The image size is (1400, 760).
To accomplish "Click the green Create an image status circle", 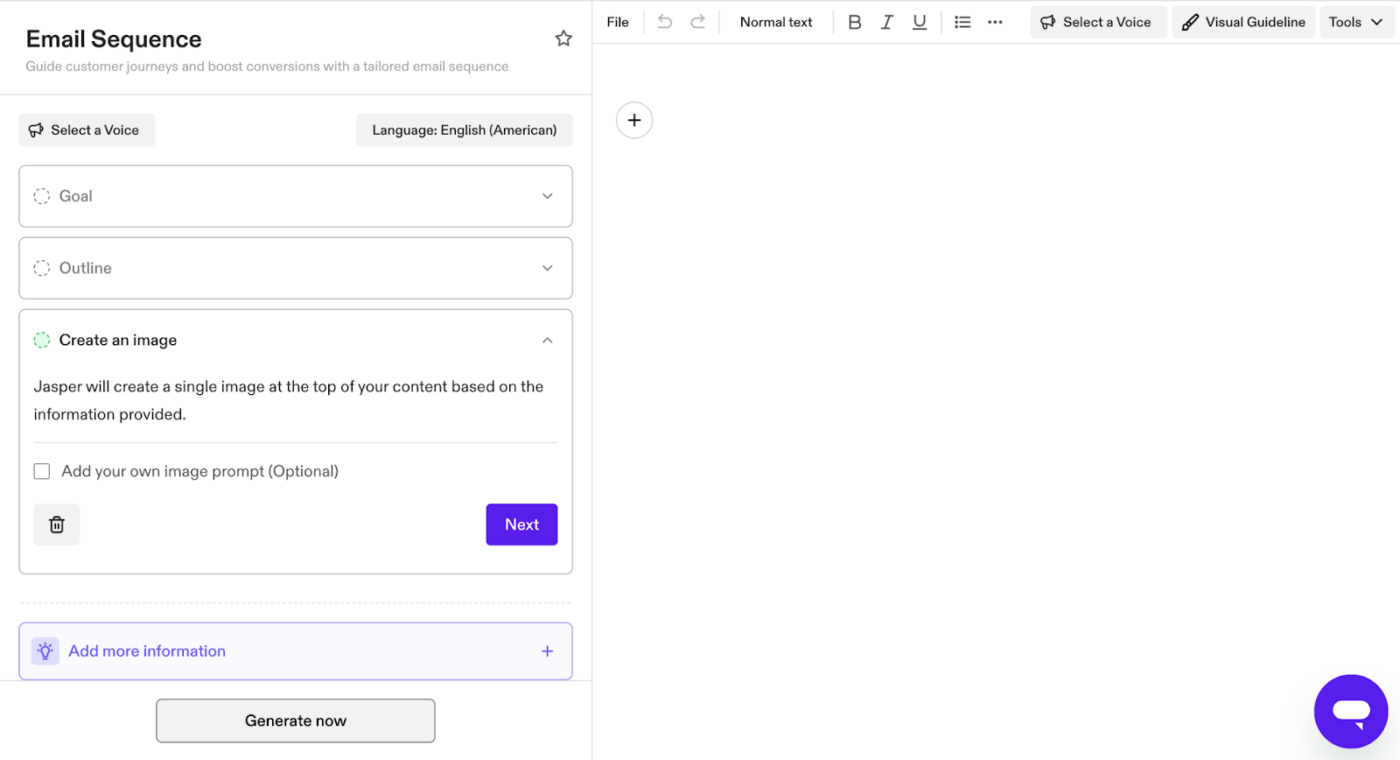I will [x=42, y=340].
